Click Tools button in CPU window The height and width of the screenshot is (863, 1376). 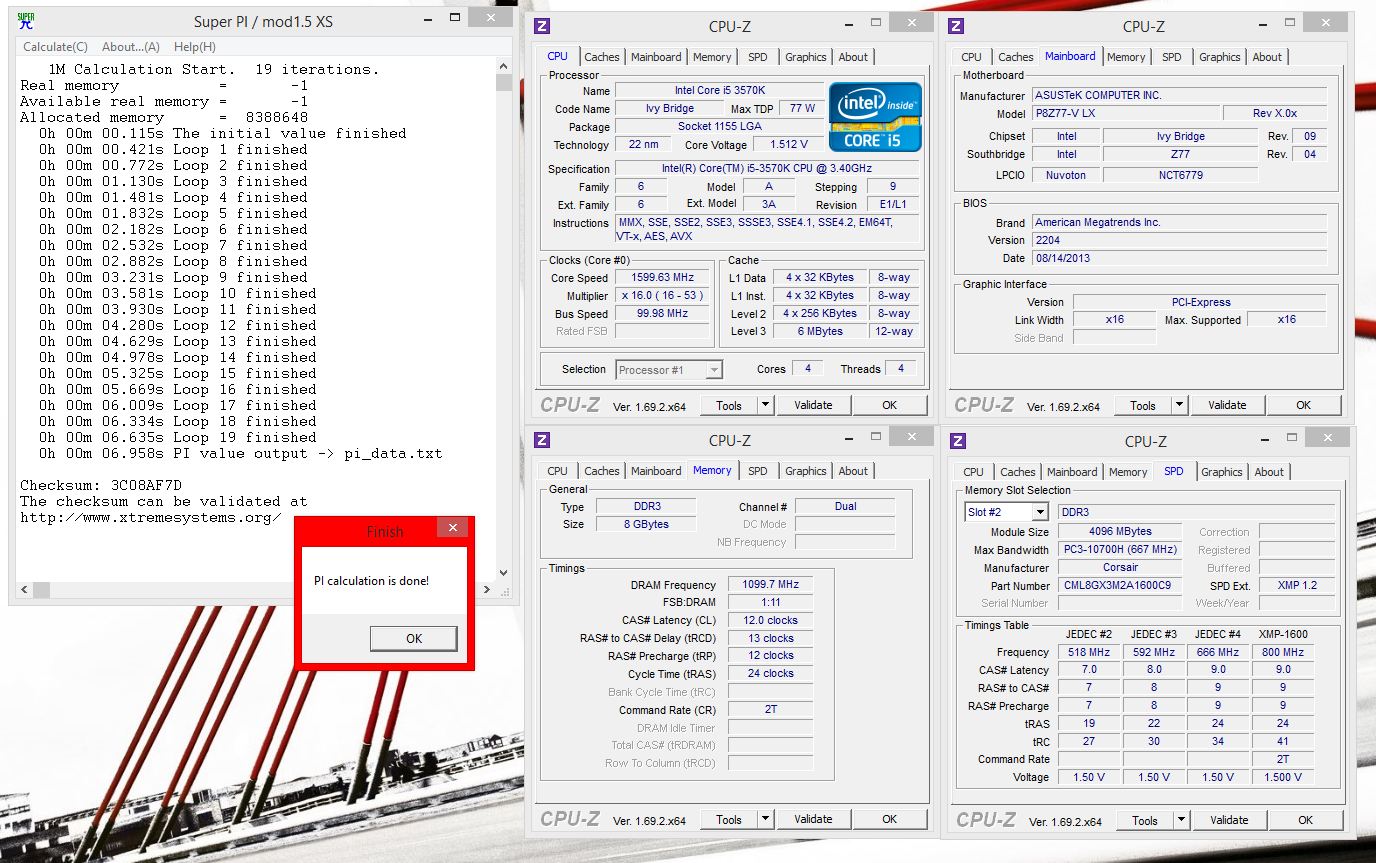click(729, 405)
